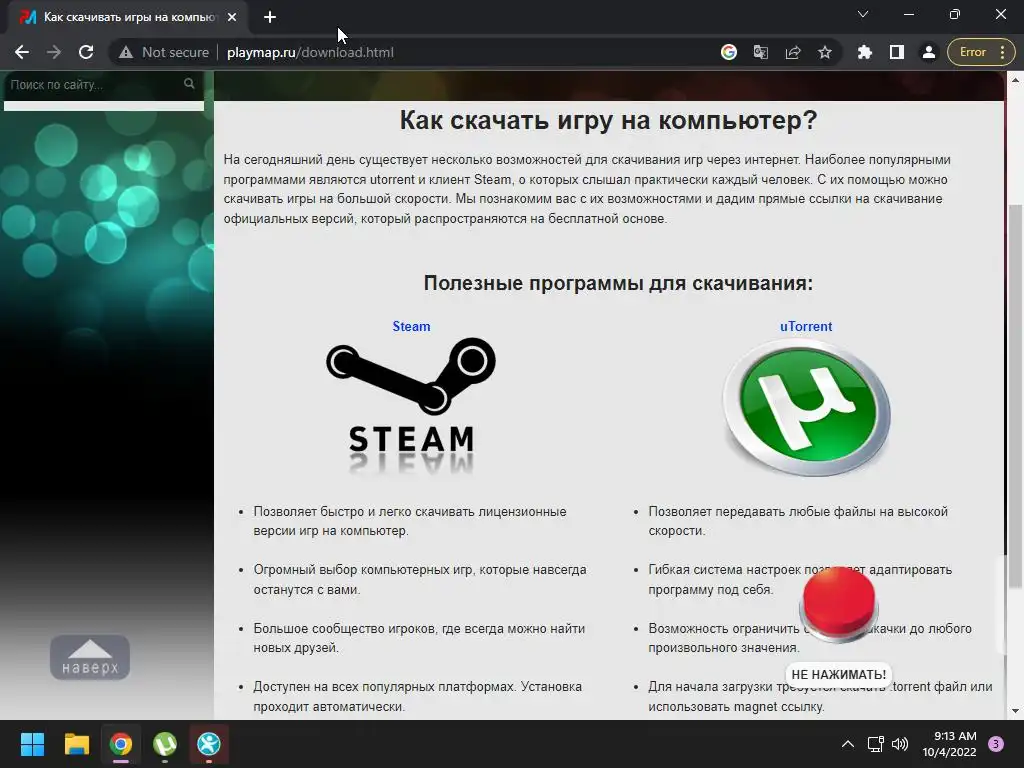Open the tab search chevron
The width and height of the screenshot is (1024, 768).
click(863, 14)
